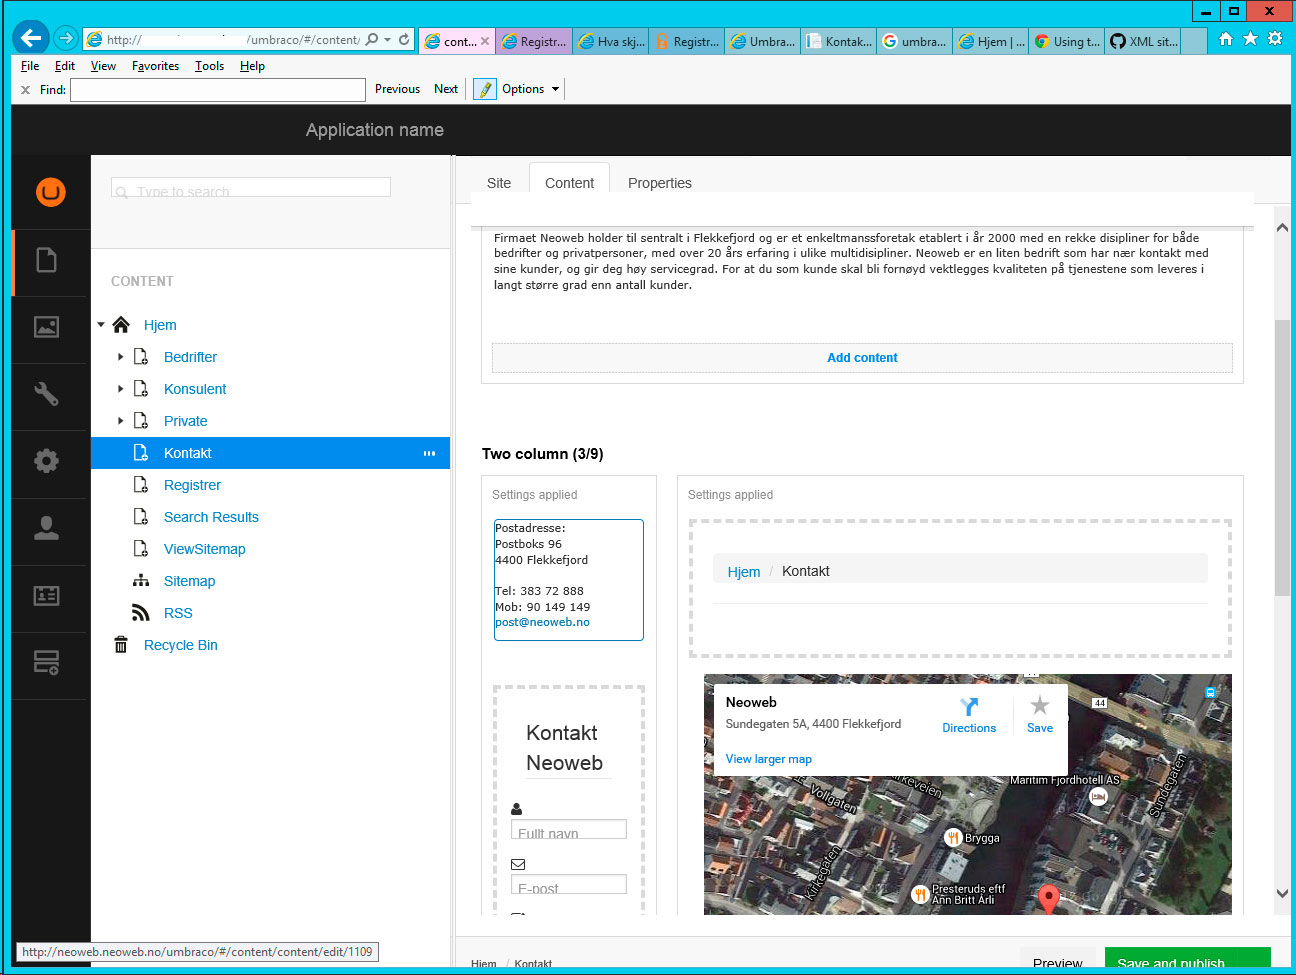Expand the Konsulent tree node
The width and height of the screenshot is (1296, 975).
(x=121, y=389)
